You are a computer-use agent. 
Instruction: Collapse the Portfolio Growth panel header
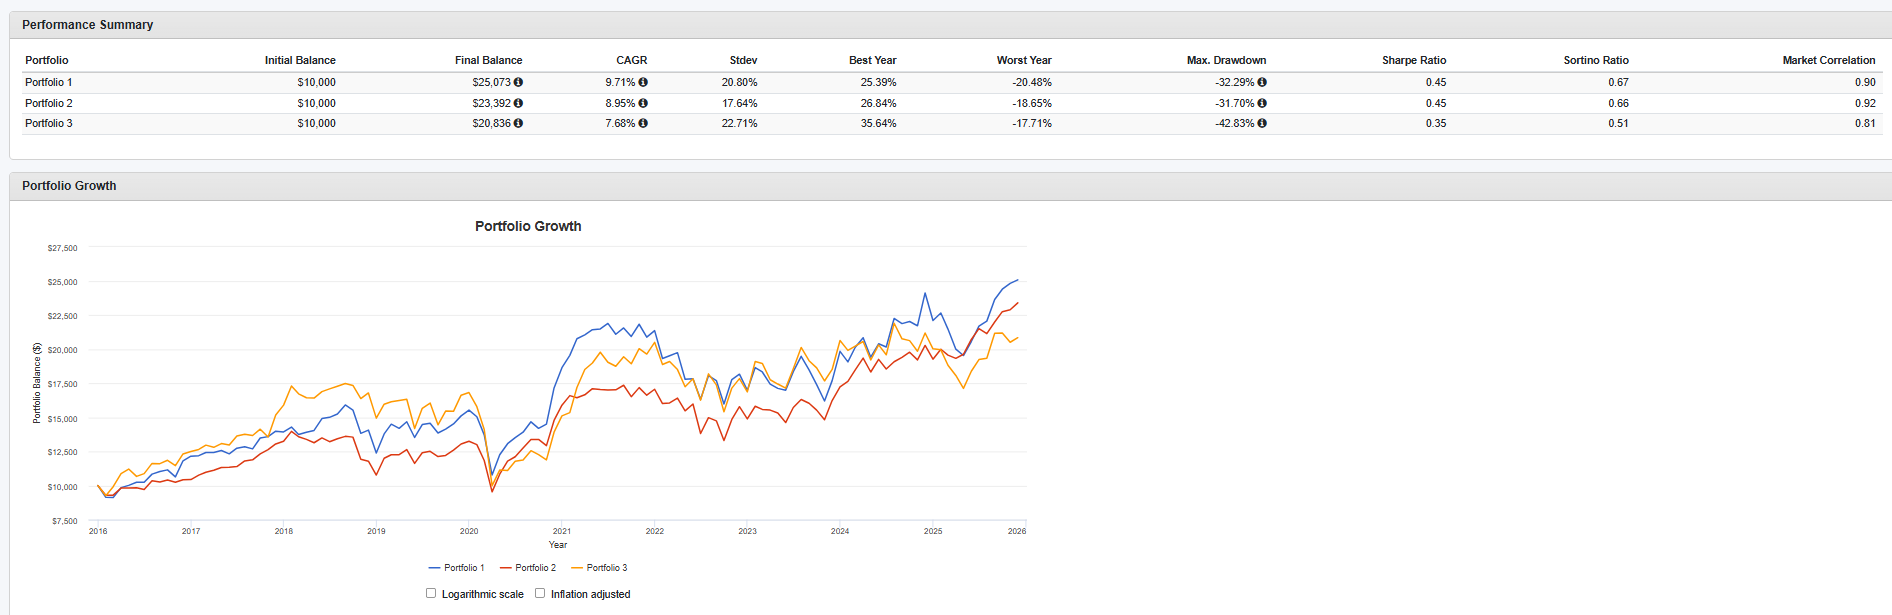tap(69, 186)
